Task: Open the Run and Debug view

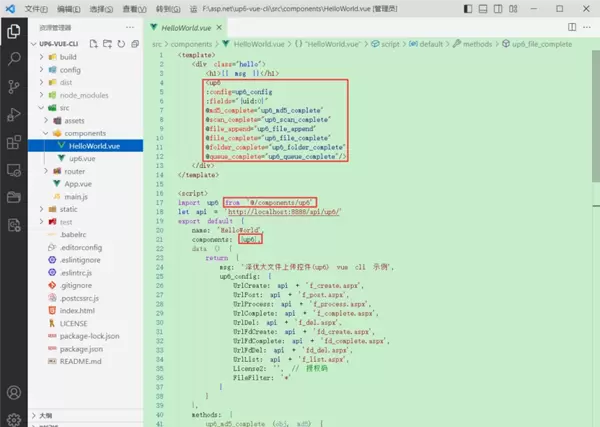Action: (14, 114)
